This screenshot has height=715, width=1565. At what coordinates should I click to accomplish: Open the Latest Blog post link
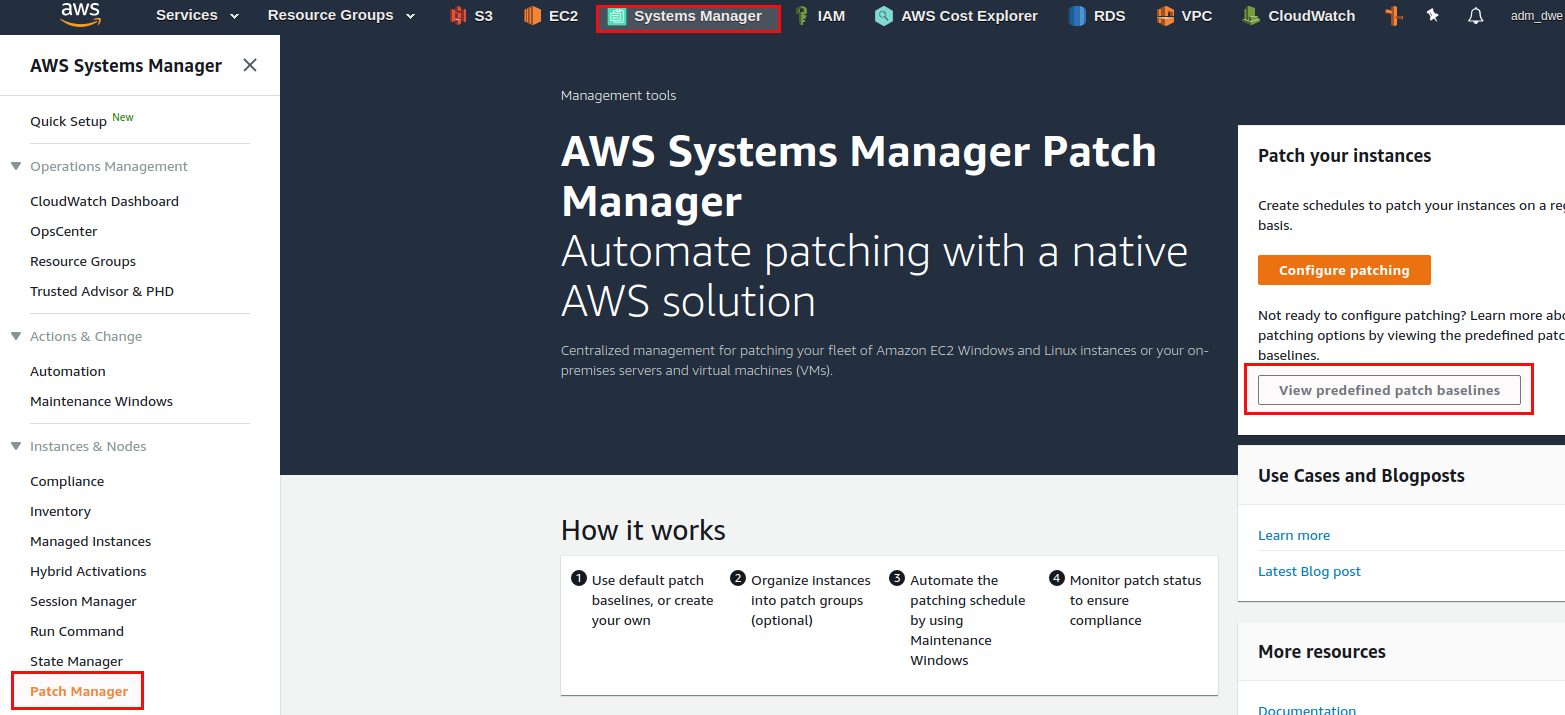[1309, 571]
